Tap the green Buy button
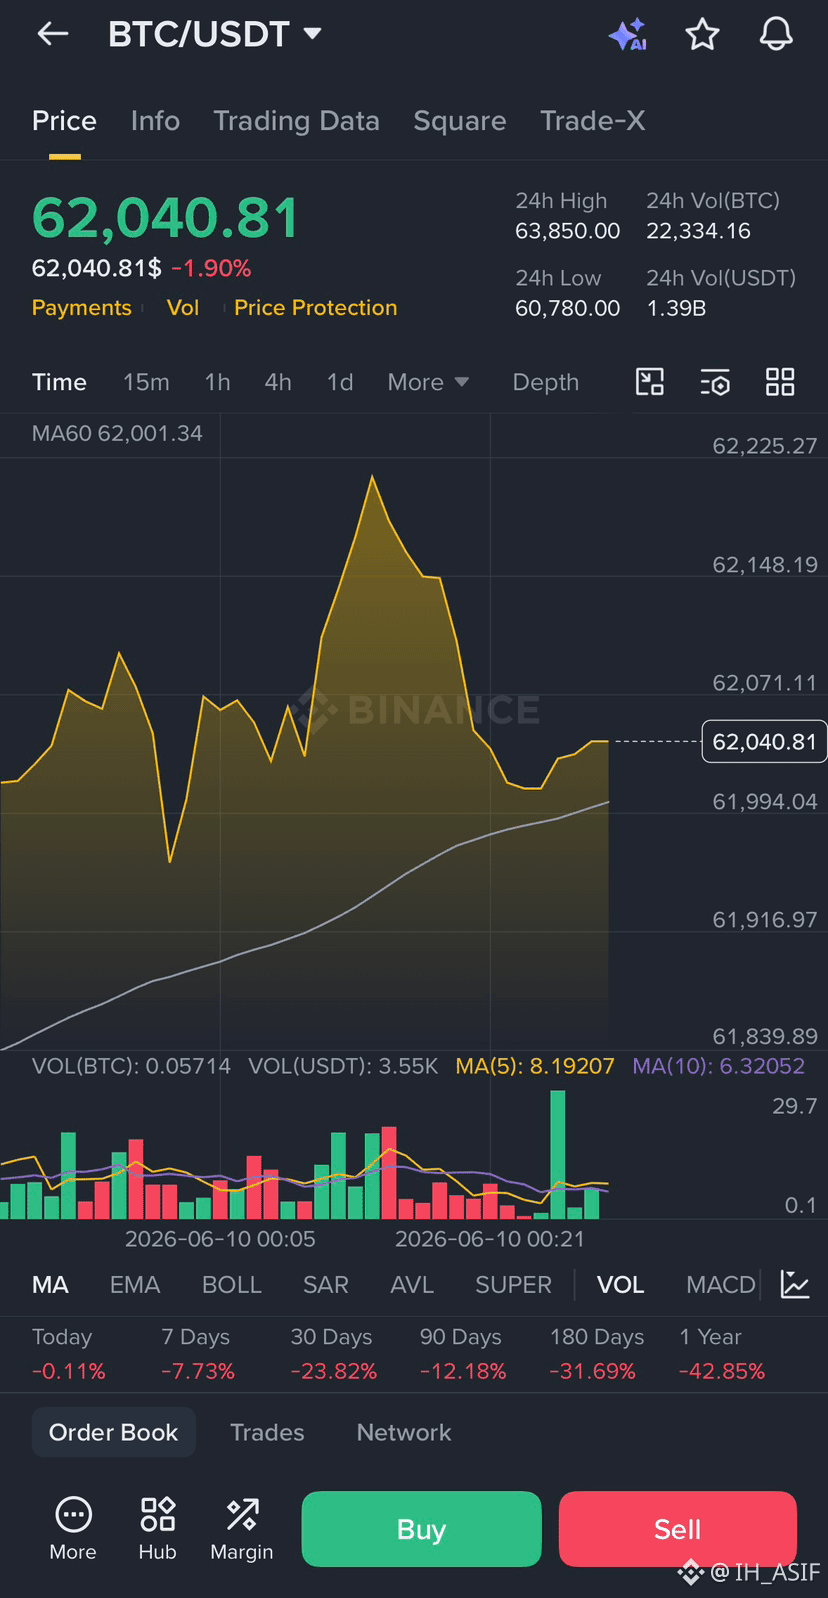This screenshot has height=1598, width=828. pyautogui.click(x=421, y=1529)
